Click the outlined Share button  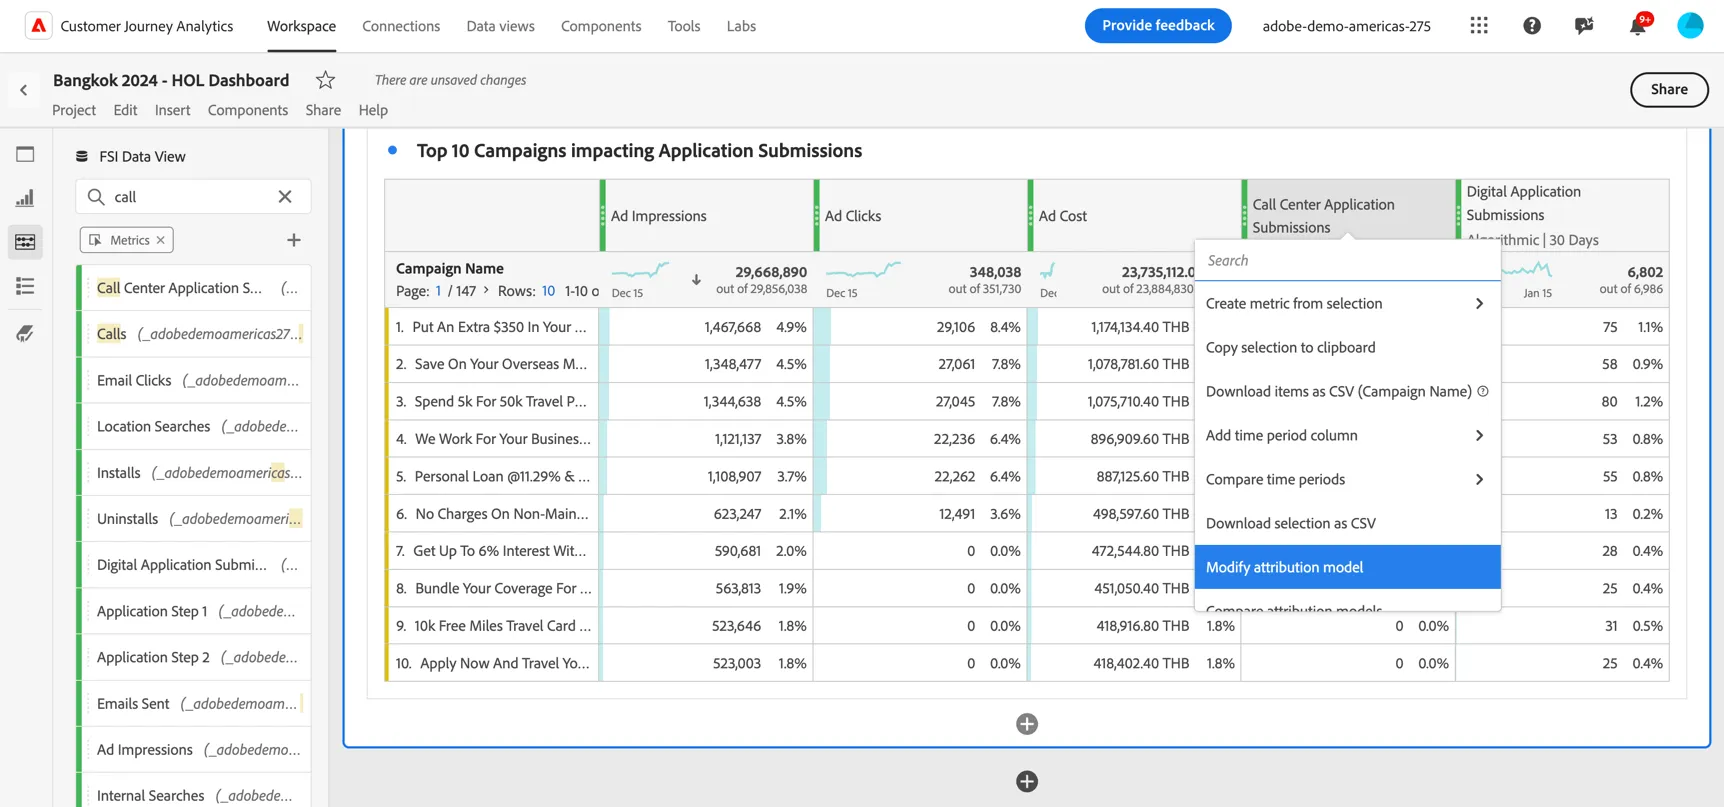[1669, 89]
